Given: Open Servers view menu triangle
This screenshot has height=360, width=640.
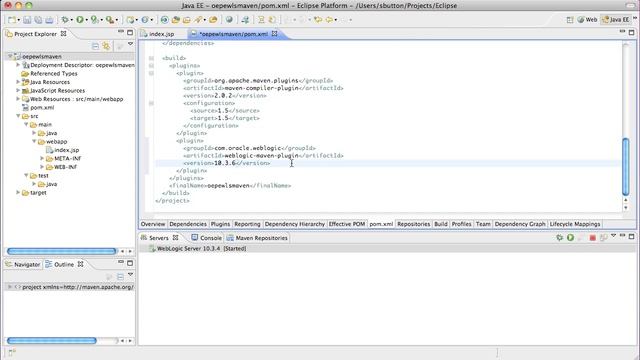Looking at the screenshot, I should click(613, 236).
